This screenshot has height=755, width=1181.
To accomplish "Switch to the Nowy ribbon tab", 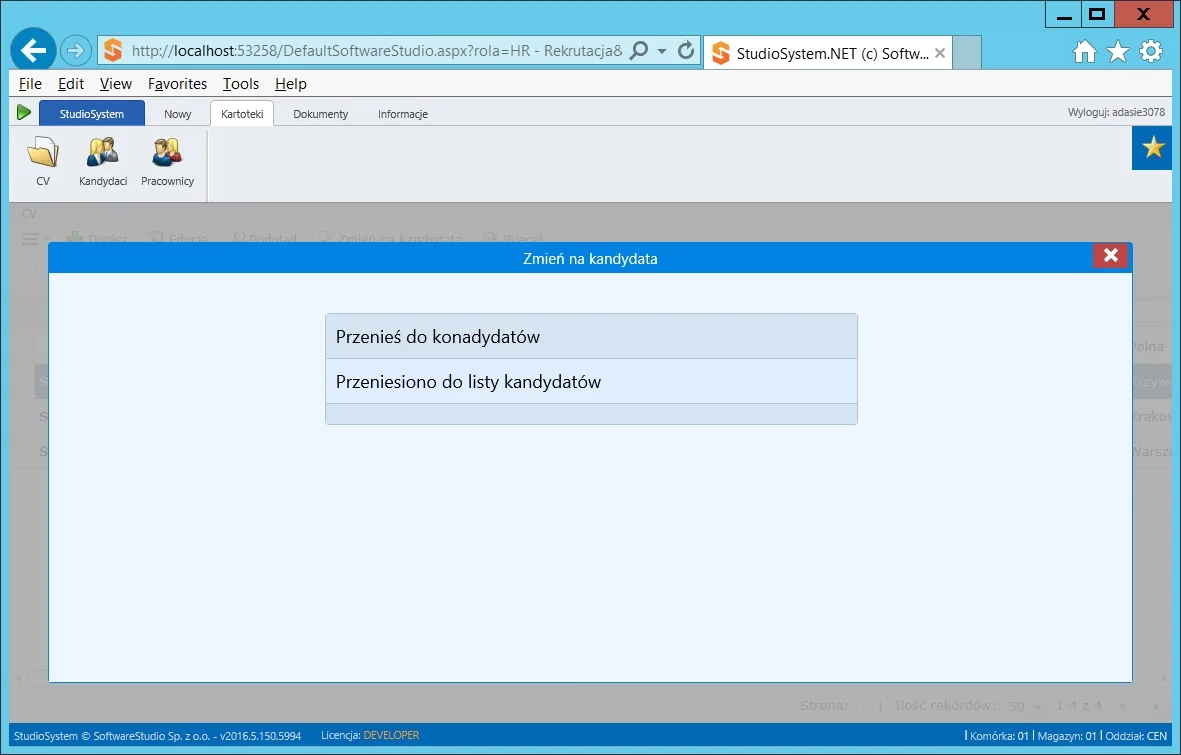I will point(178,114).
